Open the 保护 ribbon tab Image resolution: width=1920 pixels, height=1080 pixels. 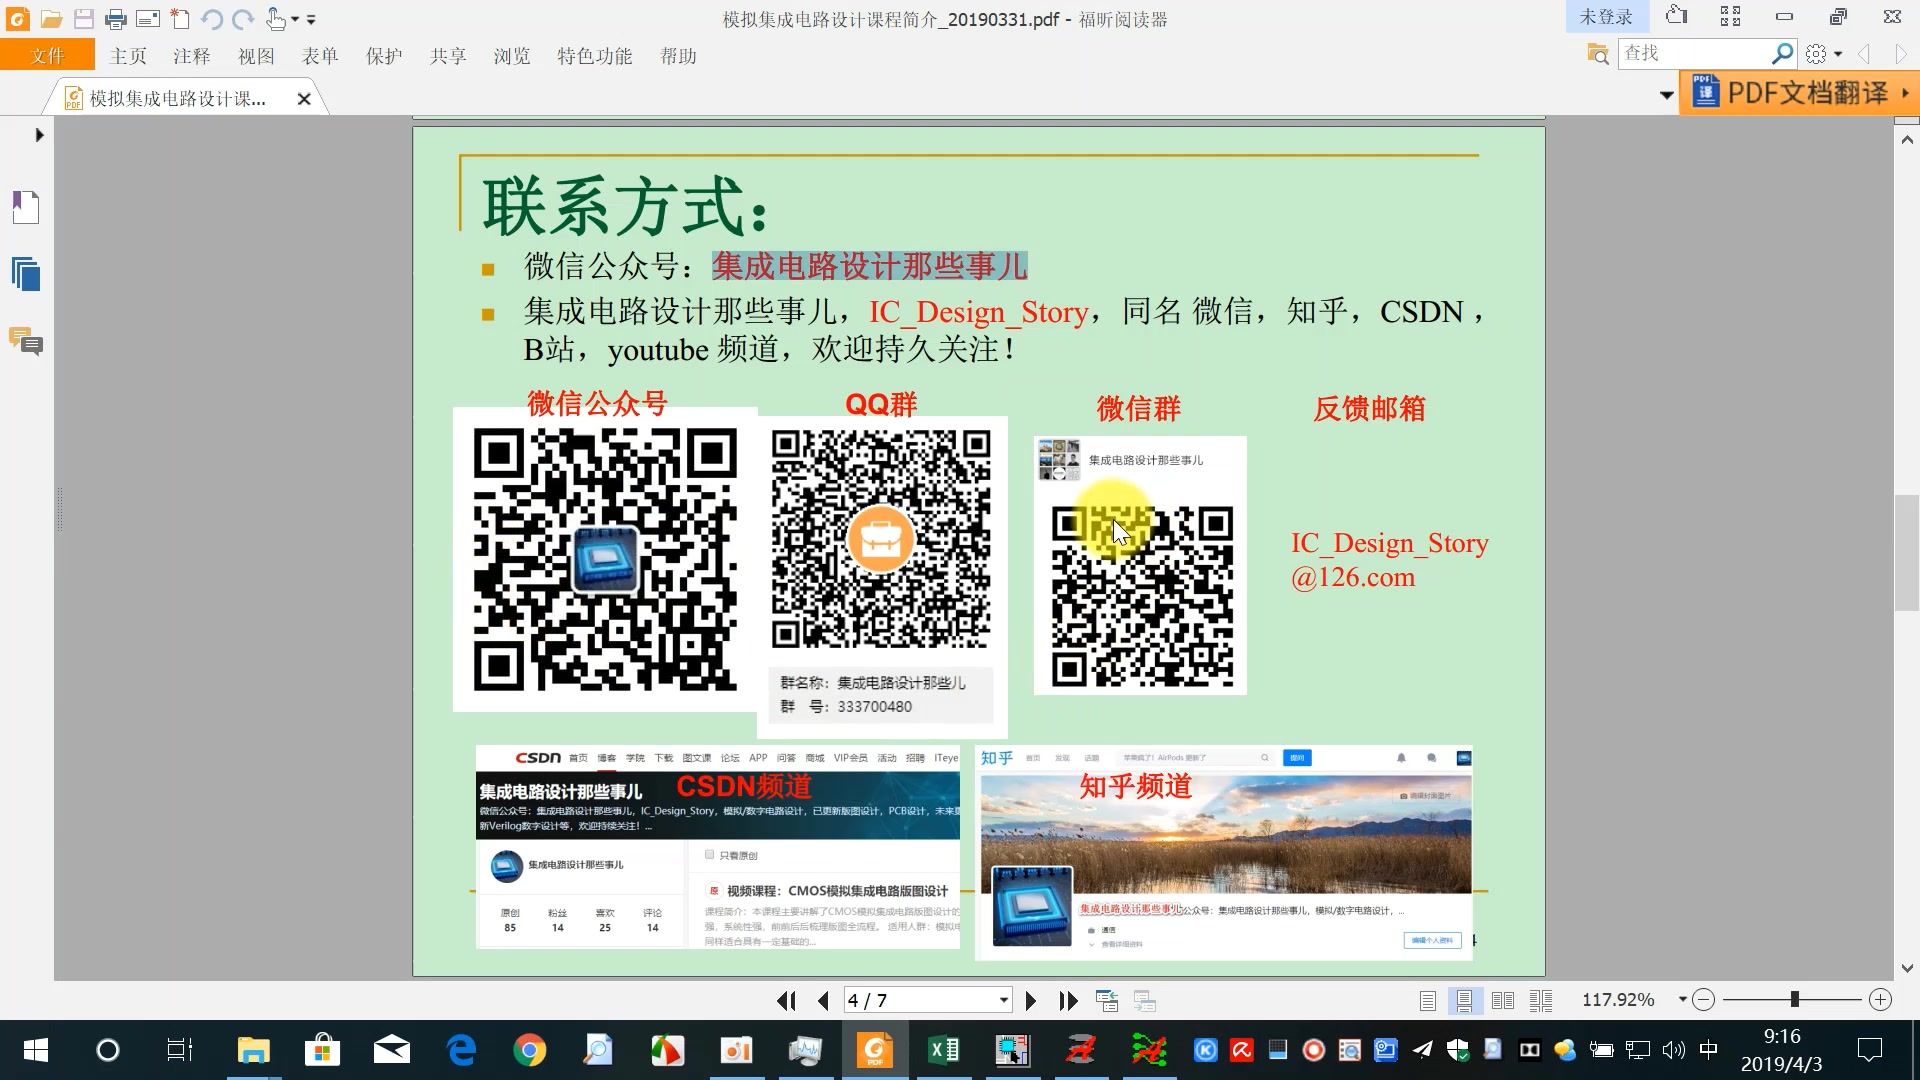(384, 56)
